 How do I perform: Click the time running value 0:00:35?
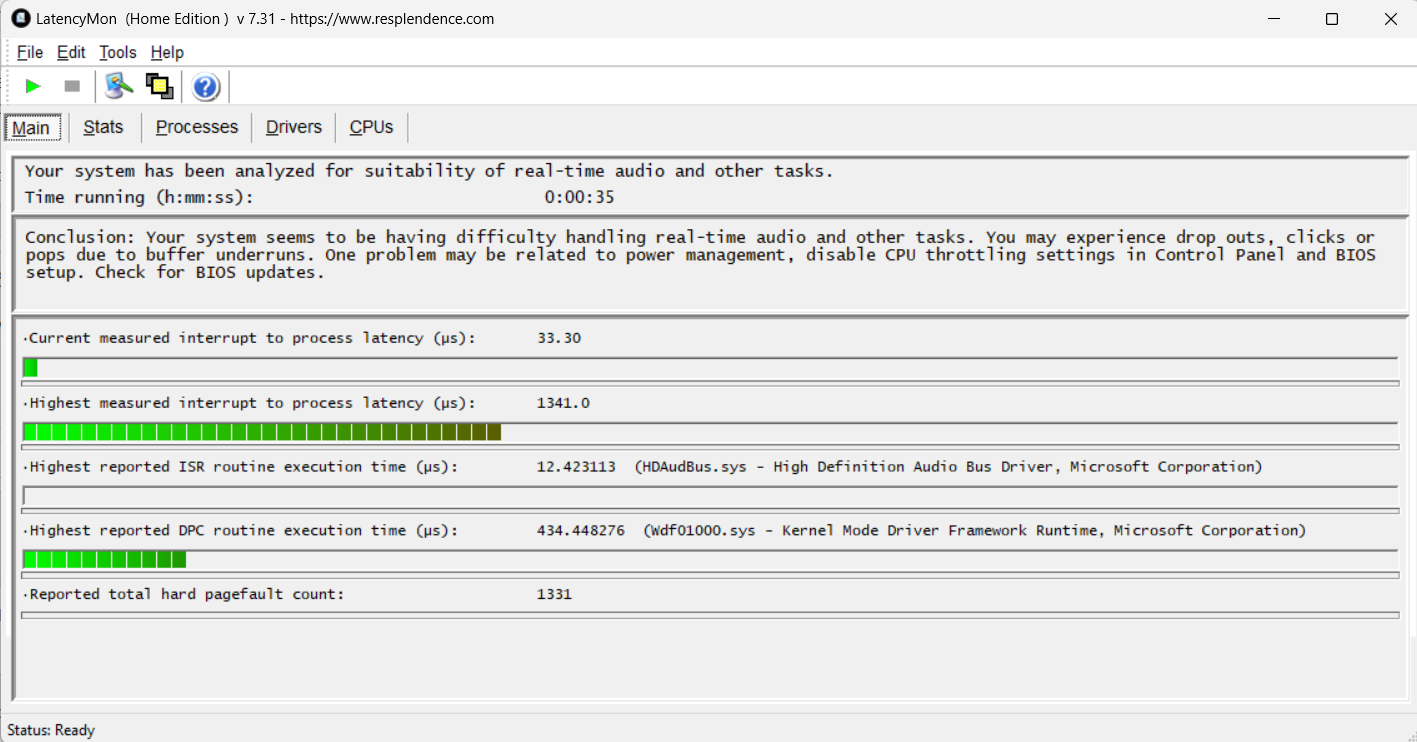(x=579, y=197)
